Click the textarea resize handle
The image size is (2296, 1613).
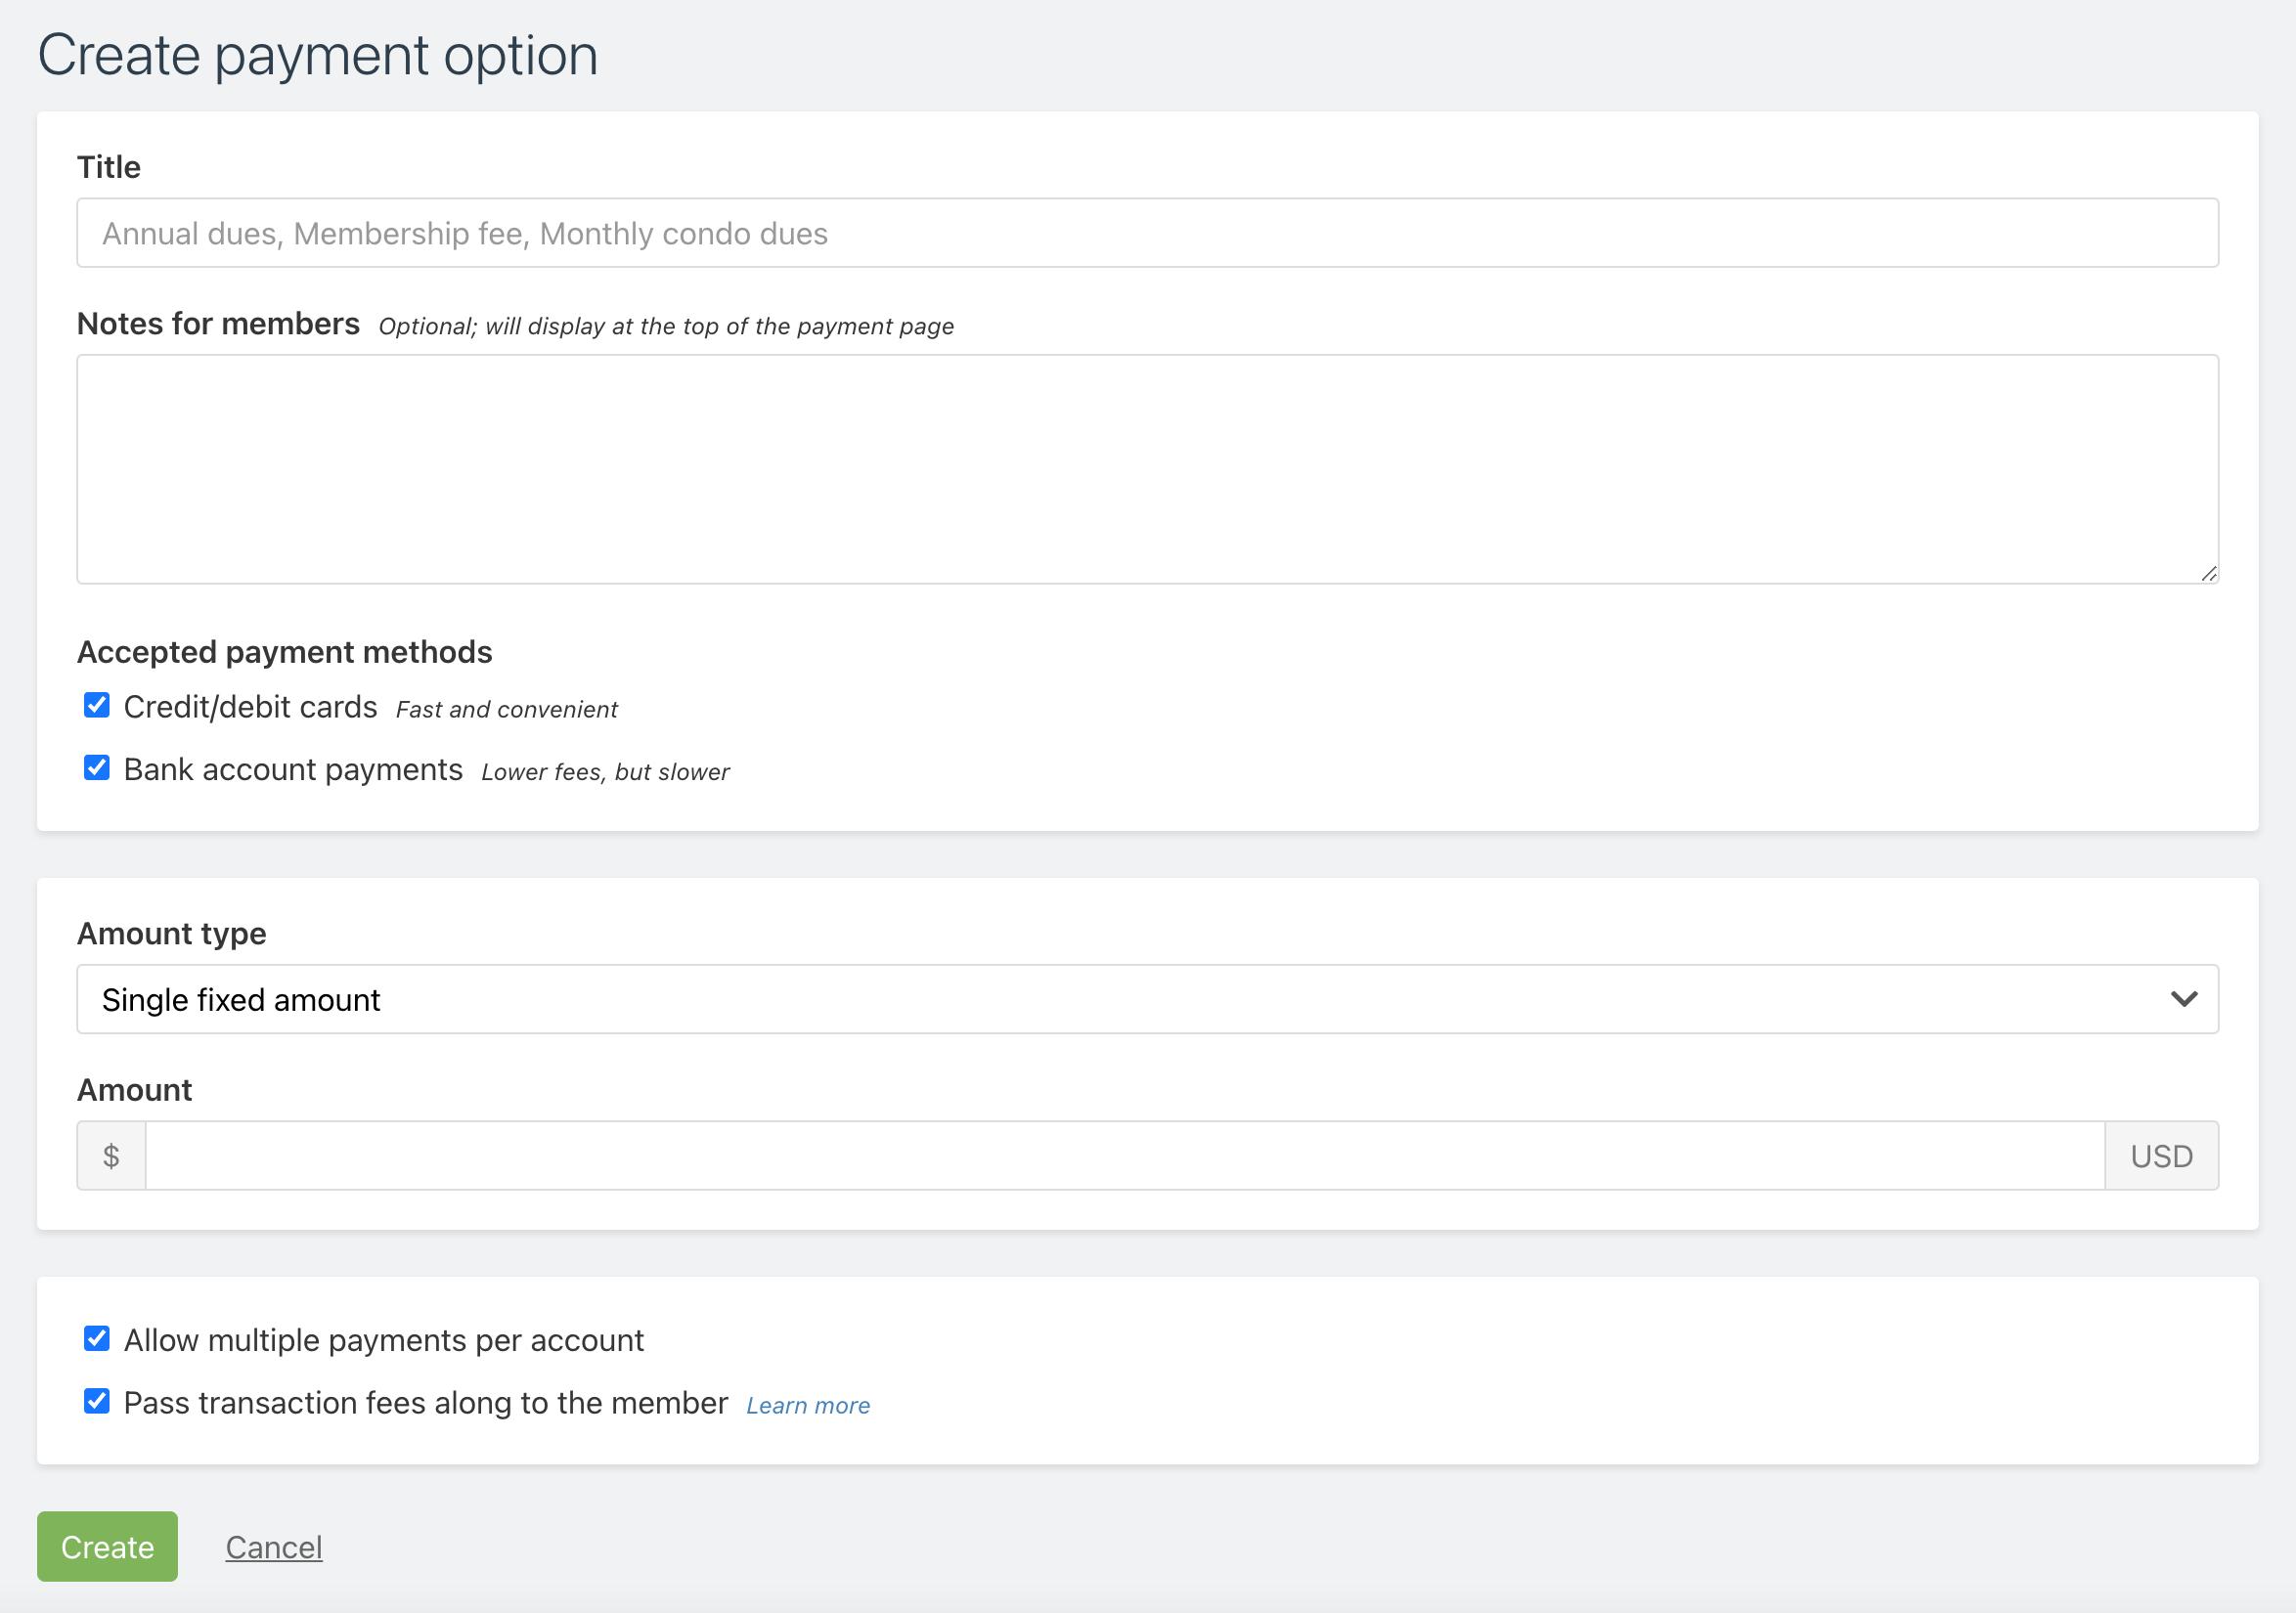2207,574
